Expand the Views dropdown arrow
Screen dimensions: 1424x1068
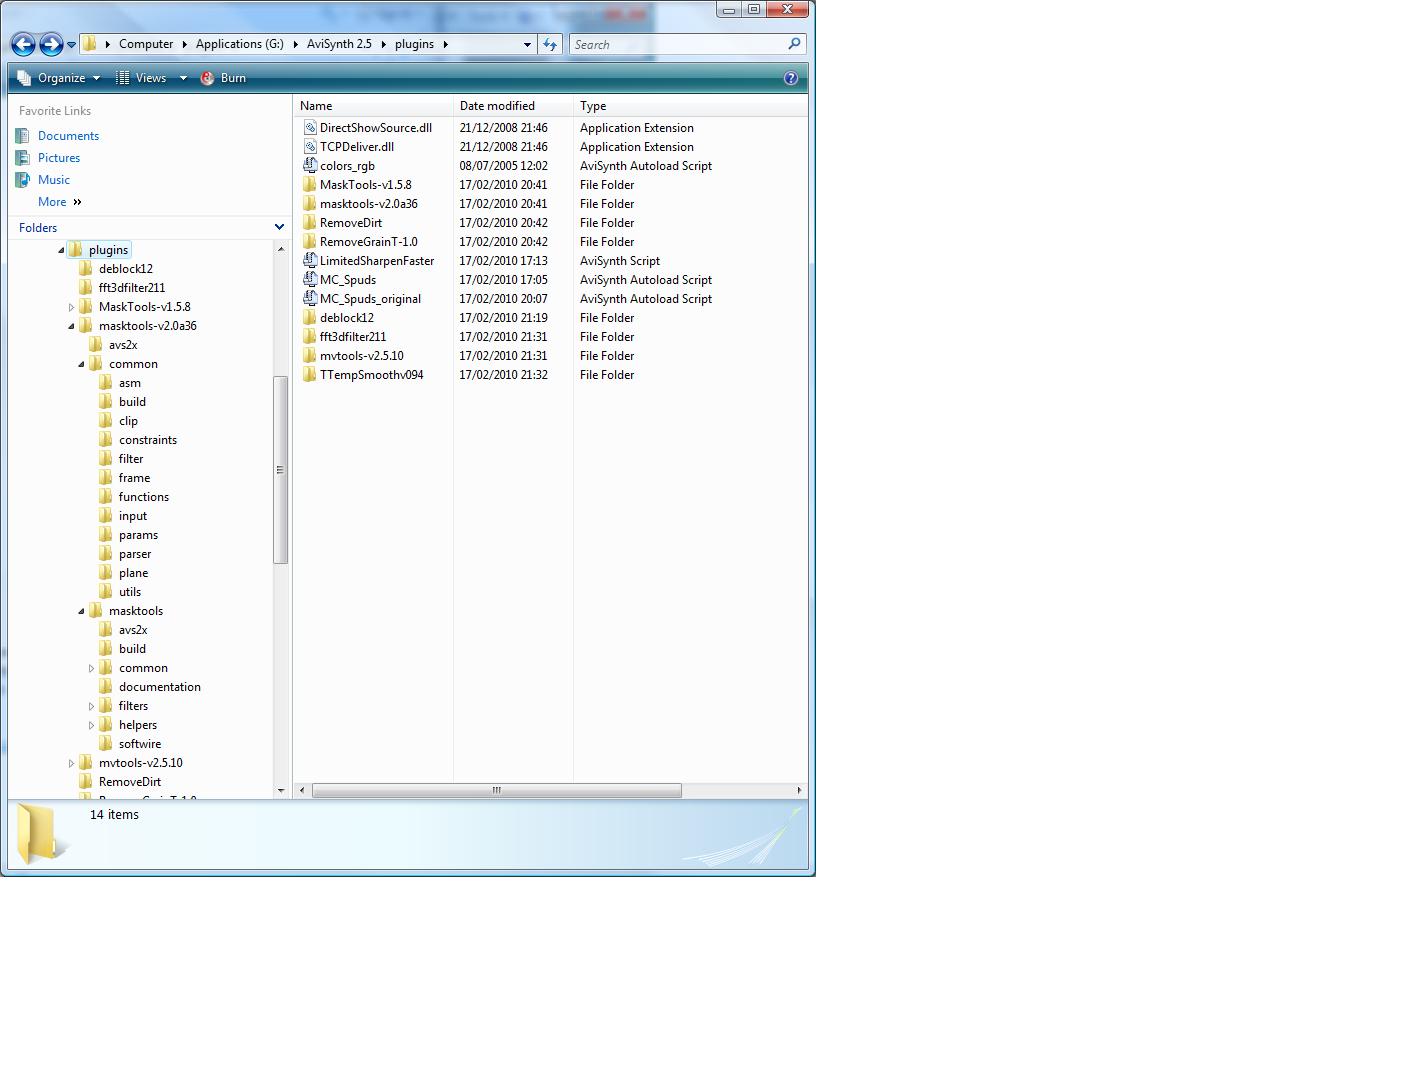click(x=183, y=78)
